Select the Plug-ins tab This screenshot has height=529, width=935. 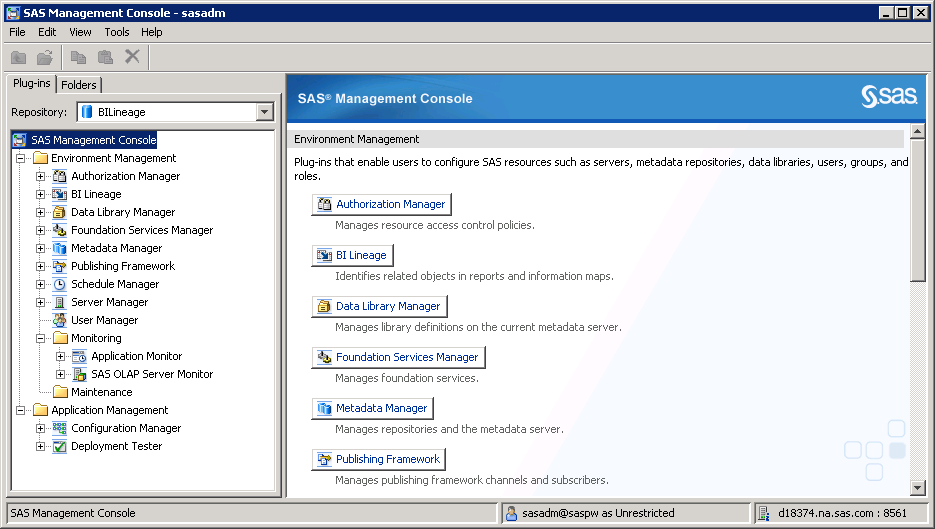(x=32, y=83)
